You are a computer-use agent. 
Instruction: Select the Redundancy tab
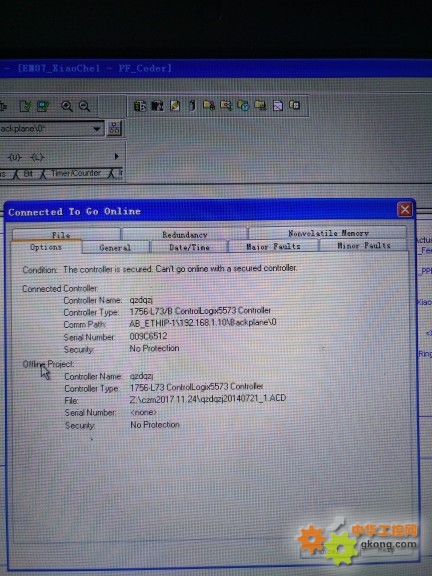184,234
